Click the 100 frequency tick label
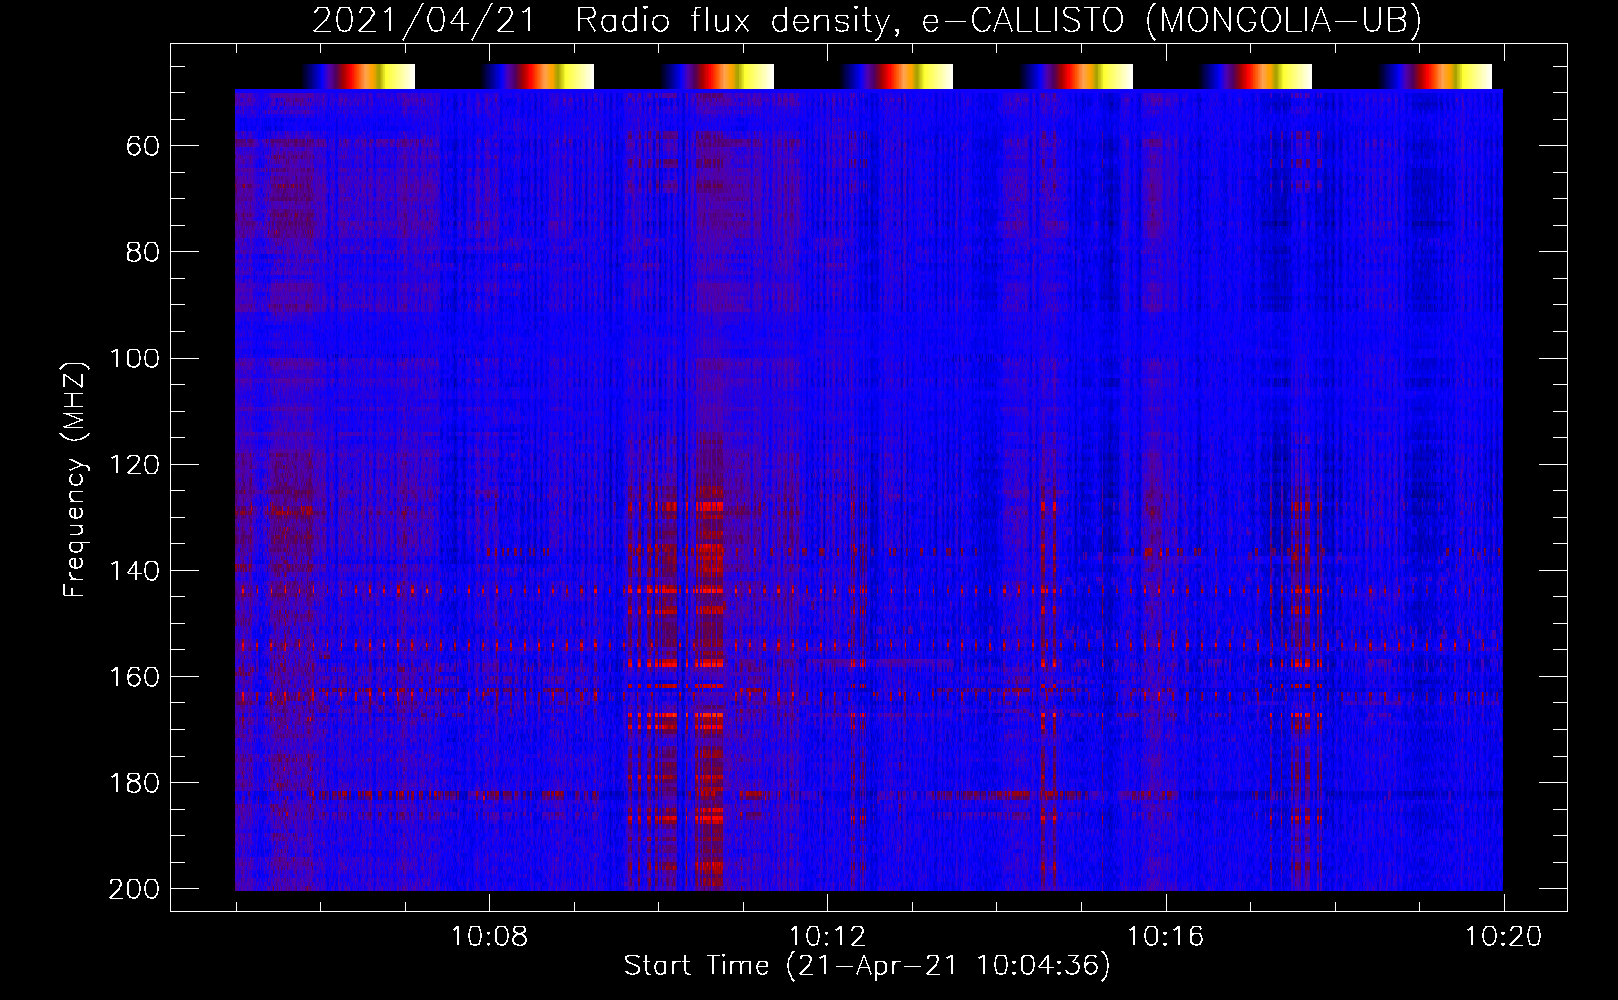The height and width of the screenshot is (1000, 1618). point(134,358)
